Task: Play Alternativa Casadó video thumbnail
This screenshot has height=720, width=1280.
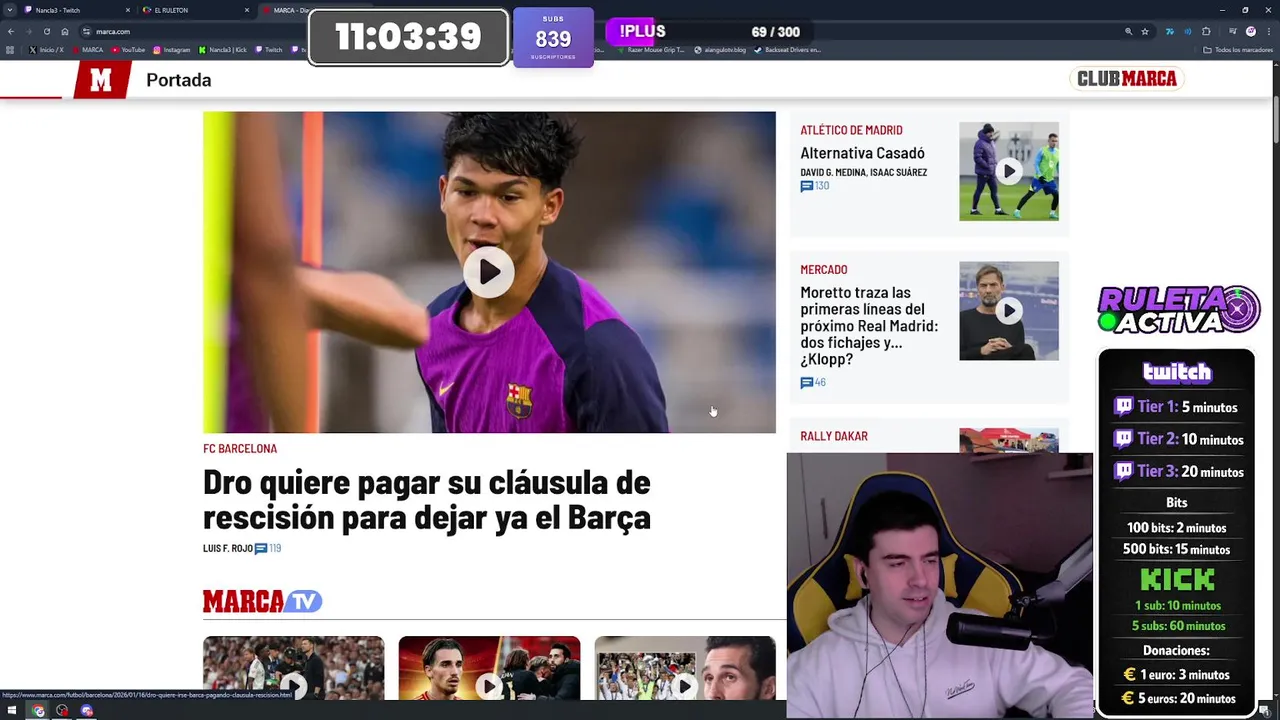Action: click(x=1008, y=171)
